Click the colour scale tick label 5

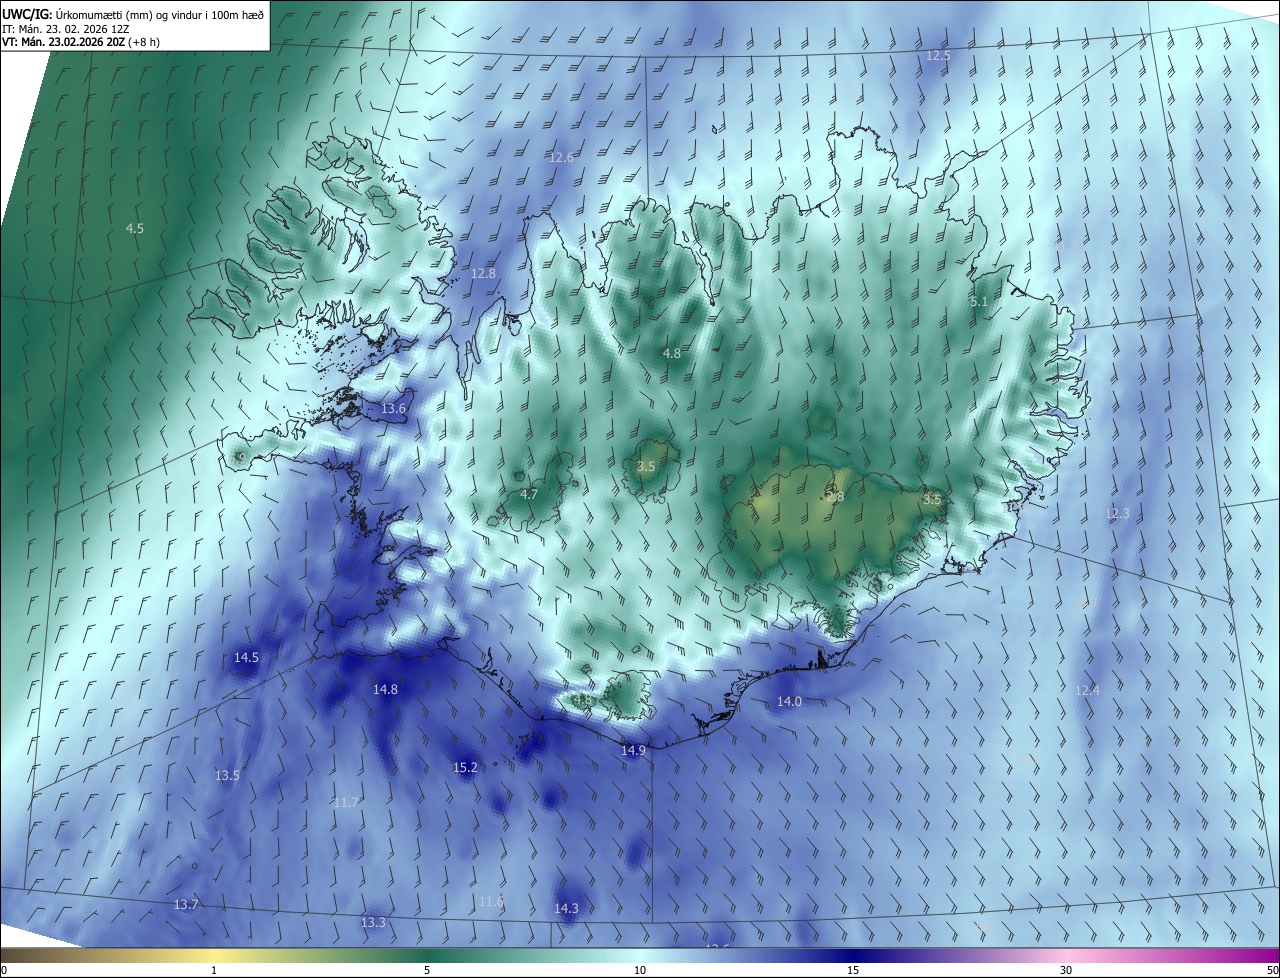click(427, 971)
